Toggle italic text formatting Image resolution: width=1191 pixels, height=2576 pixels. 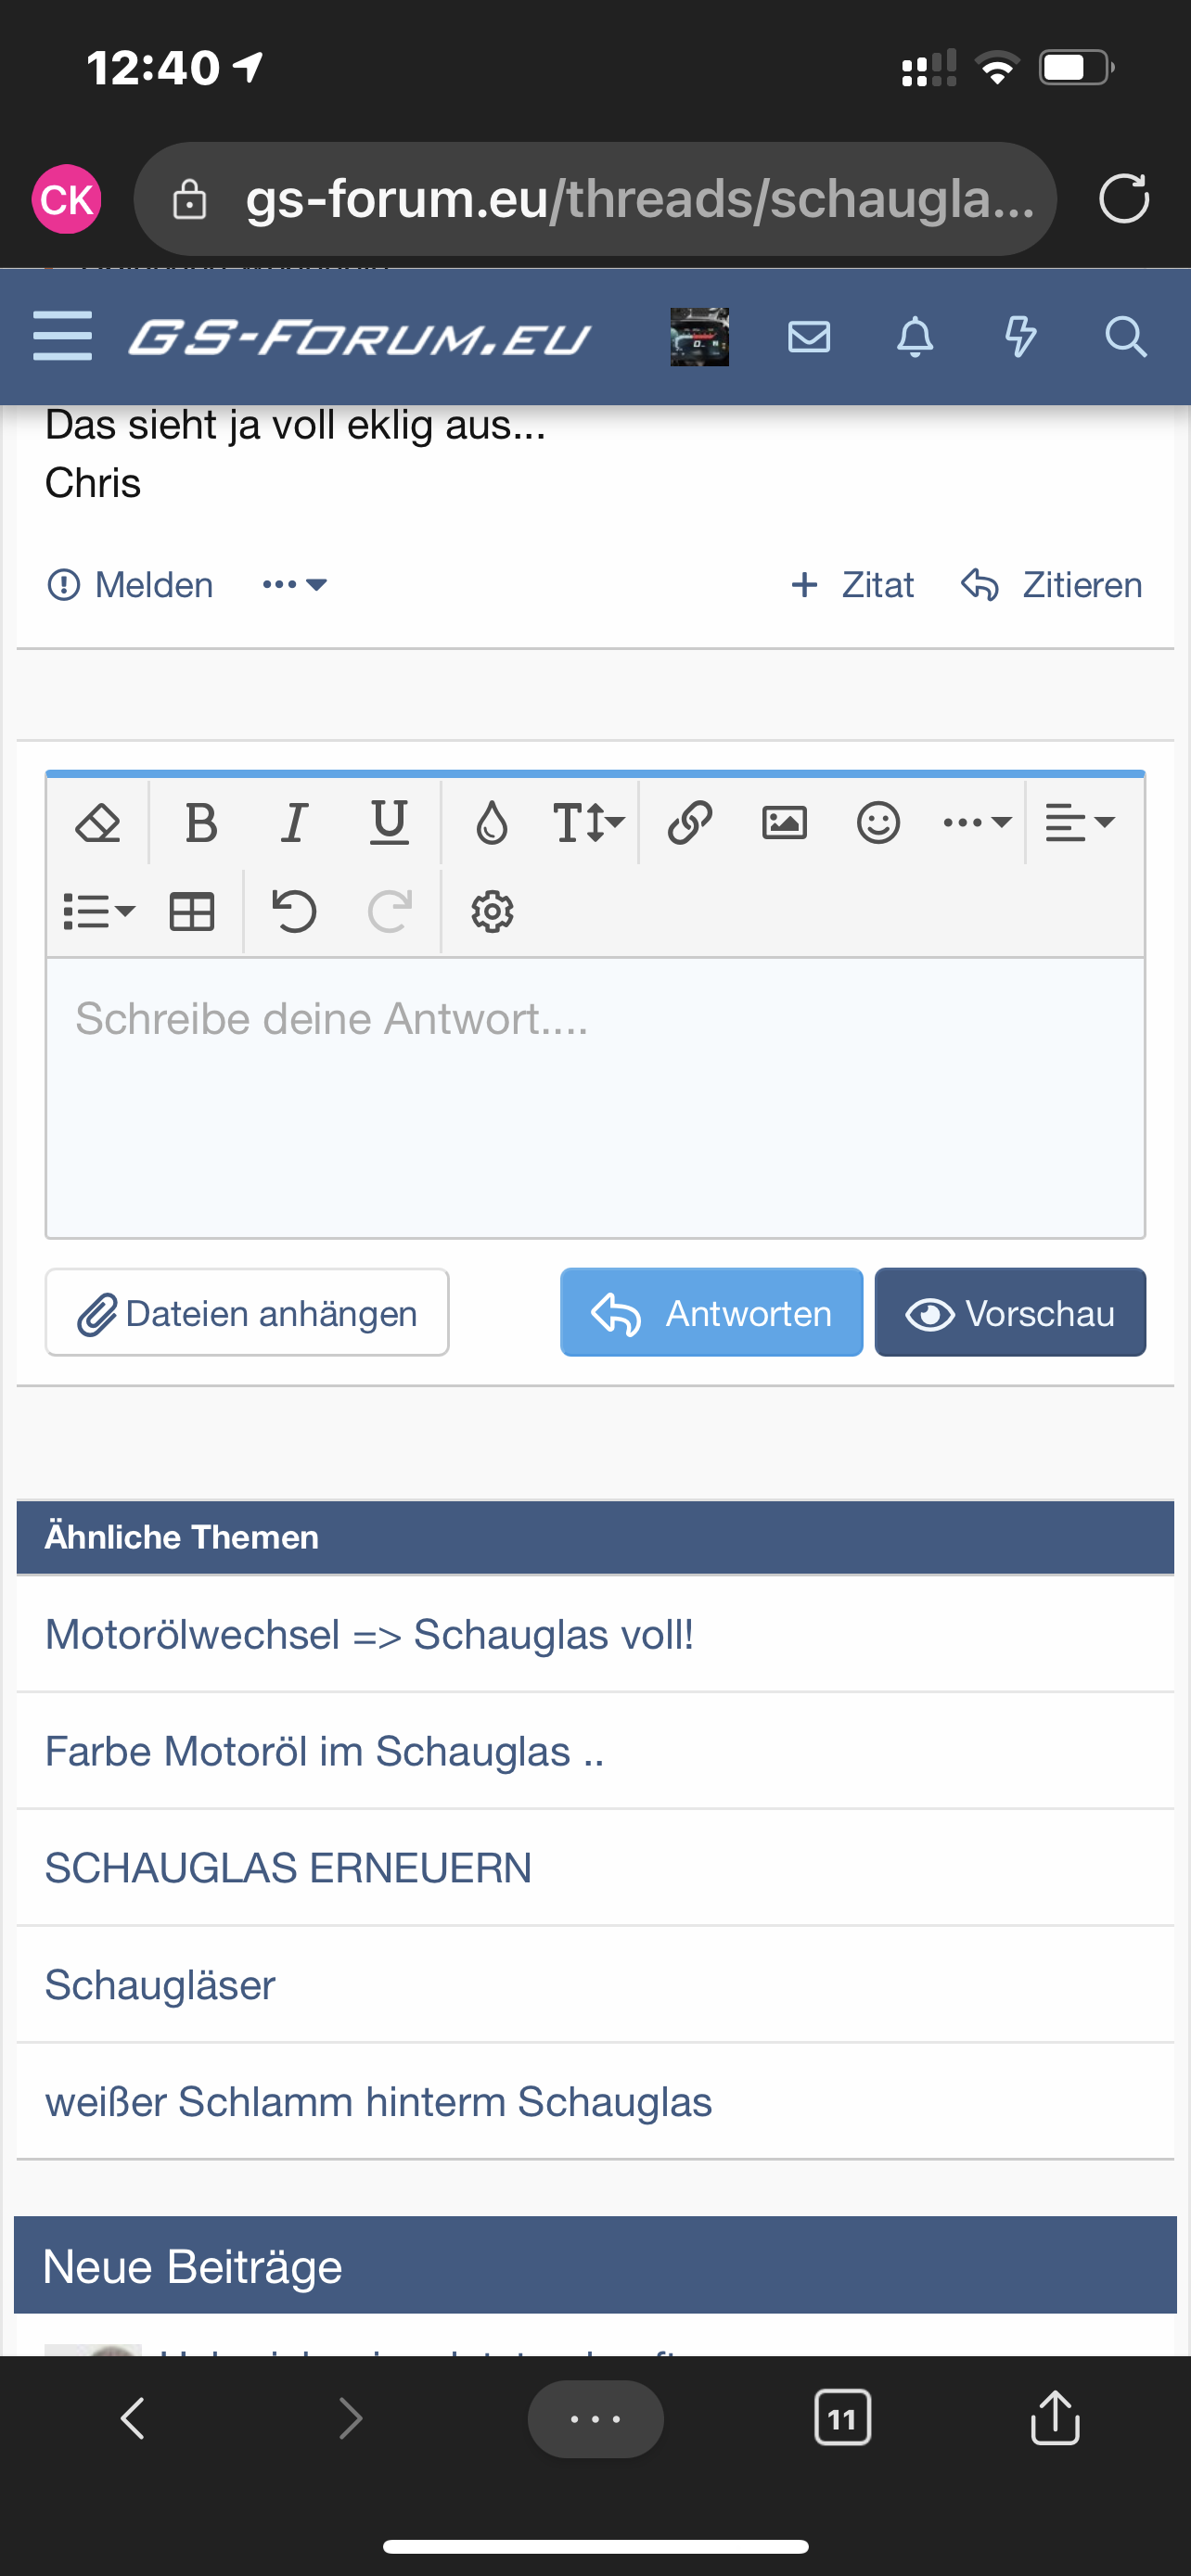(294, 823)
